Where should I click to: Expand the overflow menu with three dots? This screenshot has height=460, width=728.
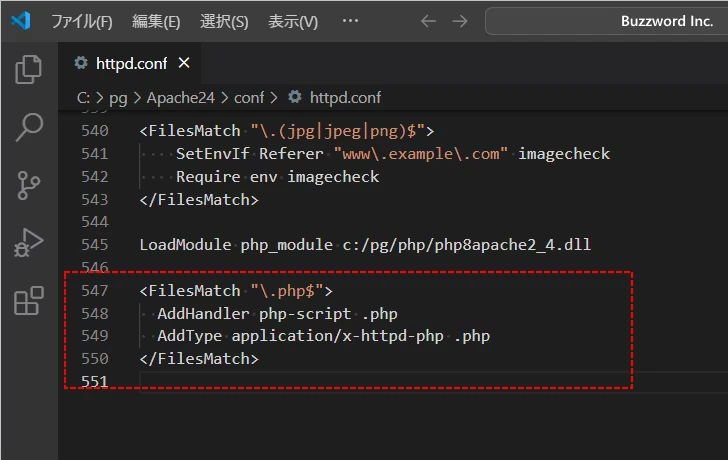[x=350, y=21]
